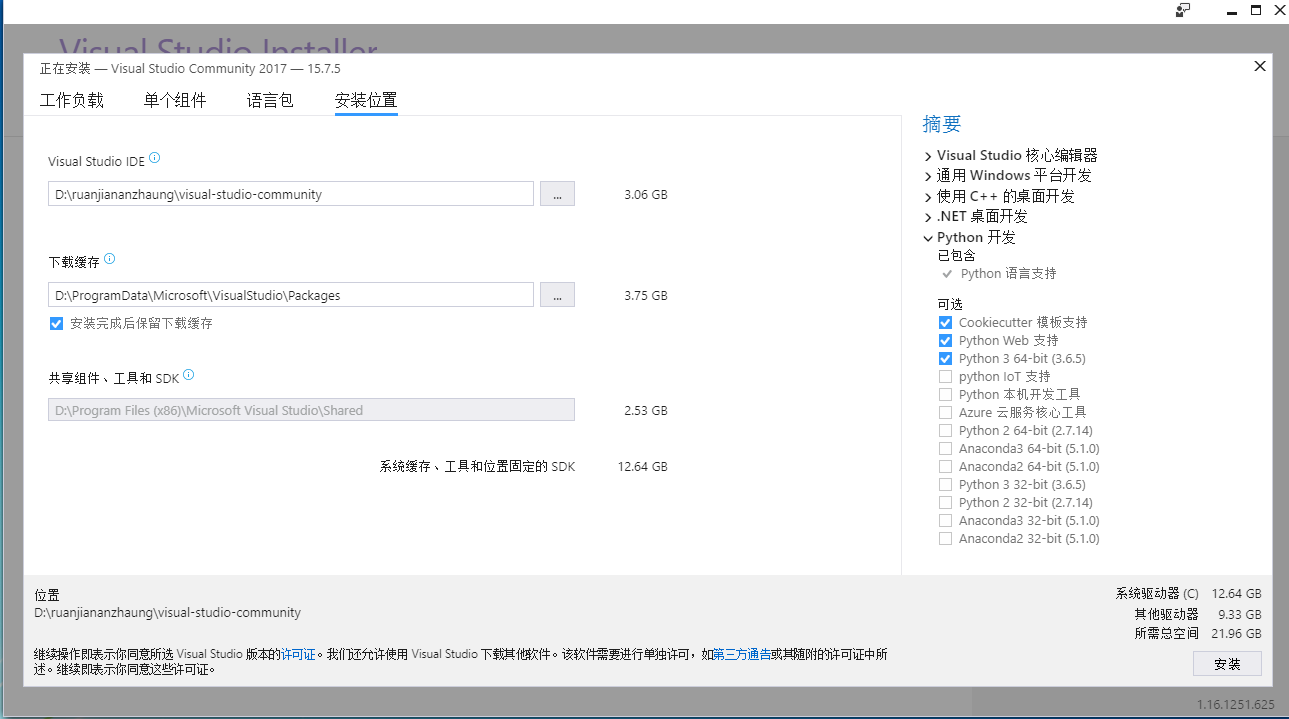Open the 第三方通告 link
1289x719 pixels.
coord(741,654)
